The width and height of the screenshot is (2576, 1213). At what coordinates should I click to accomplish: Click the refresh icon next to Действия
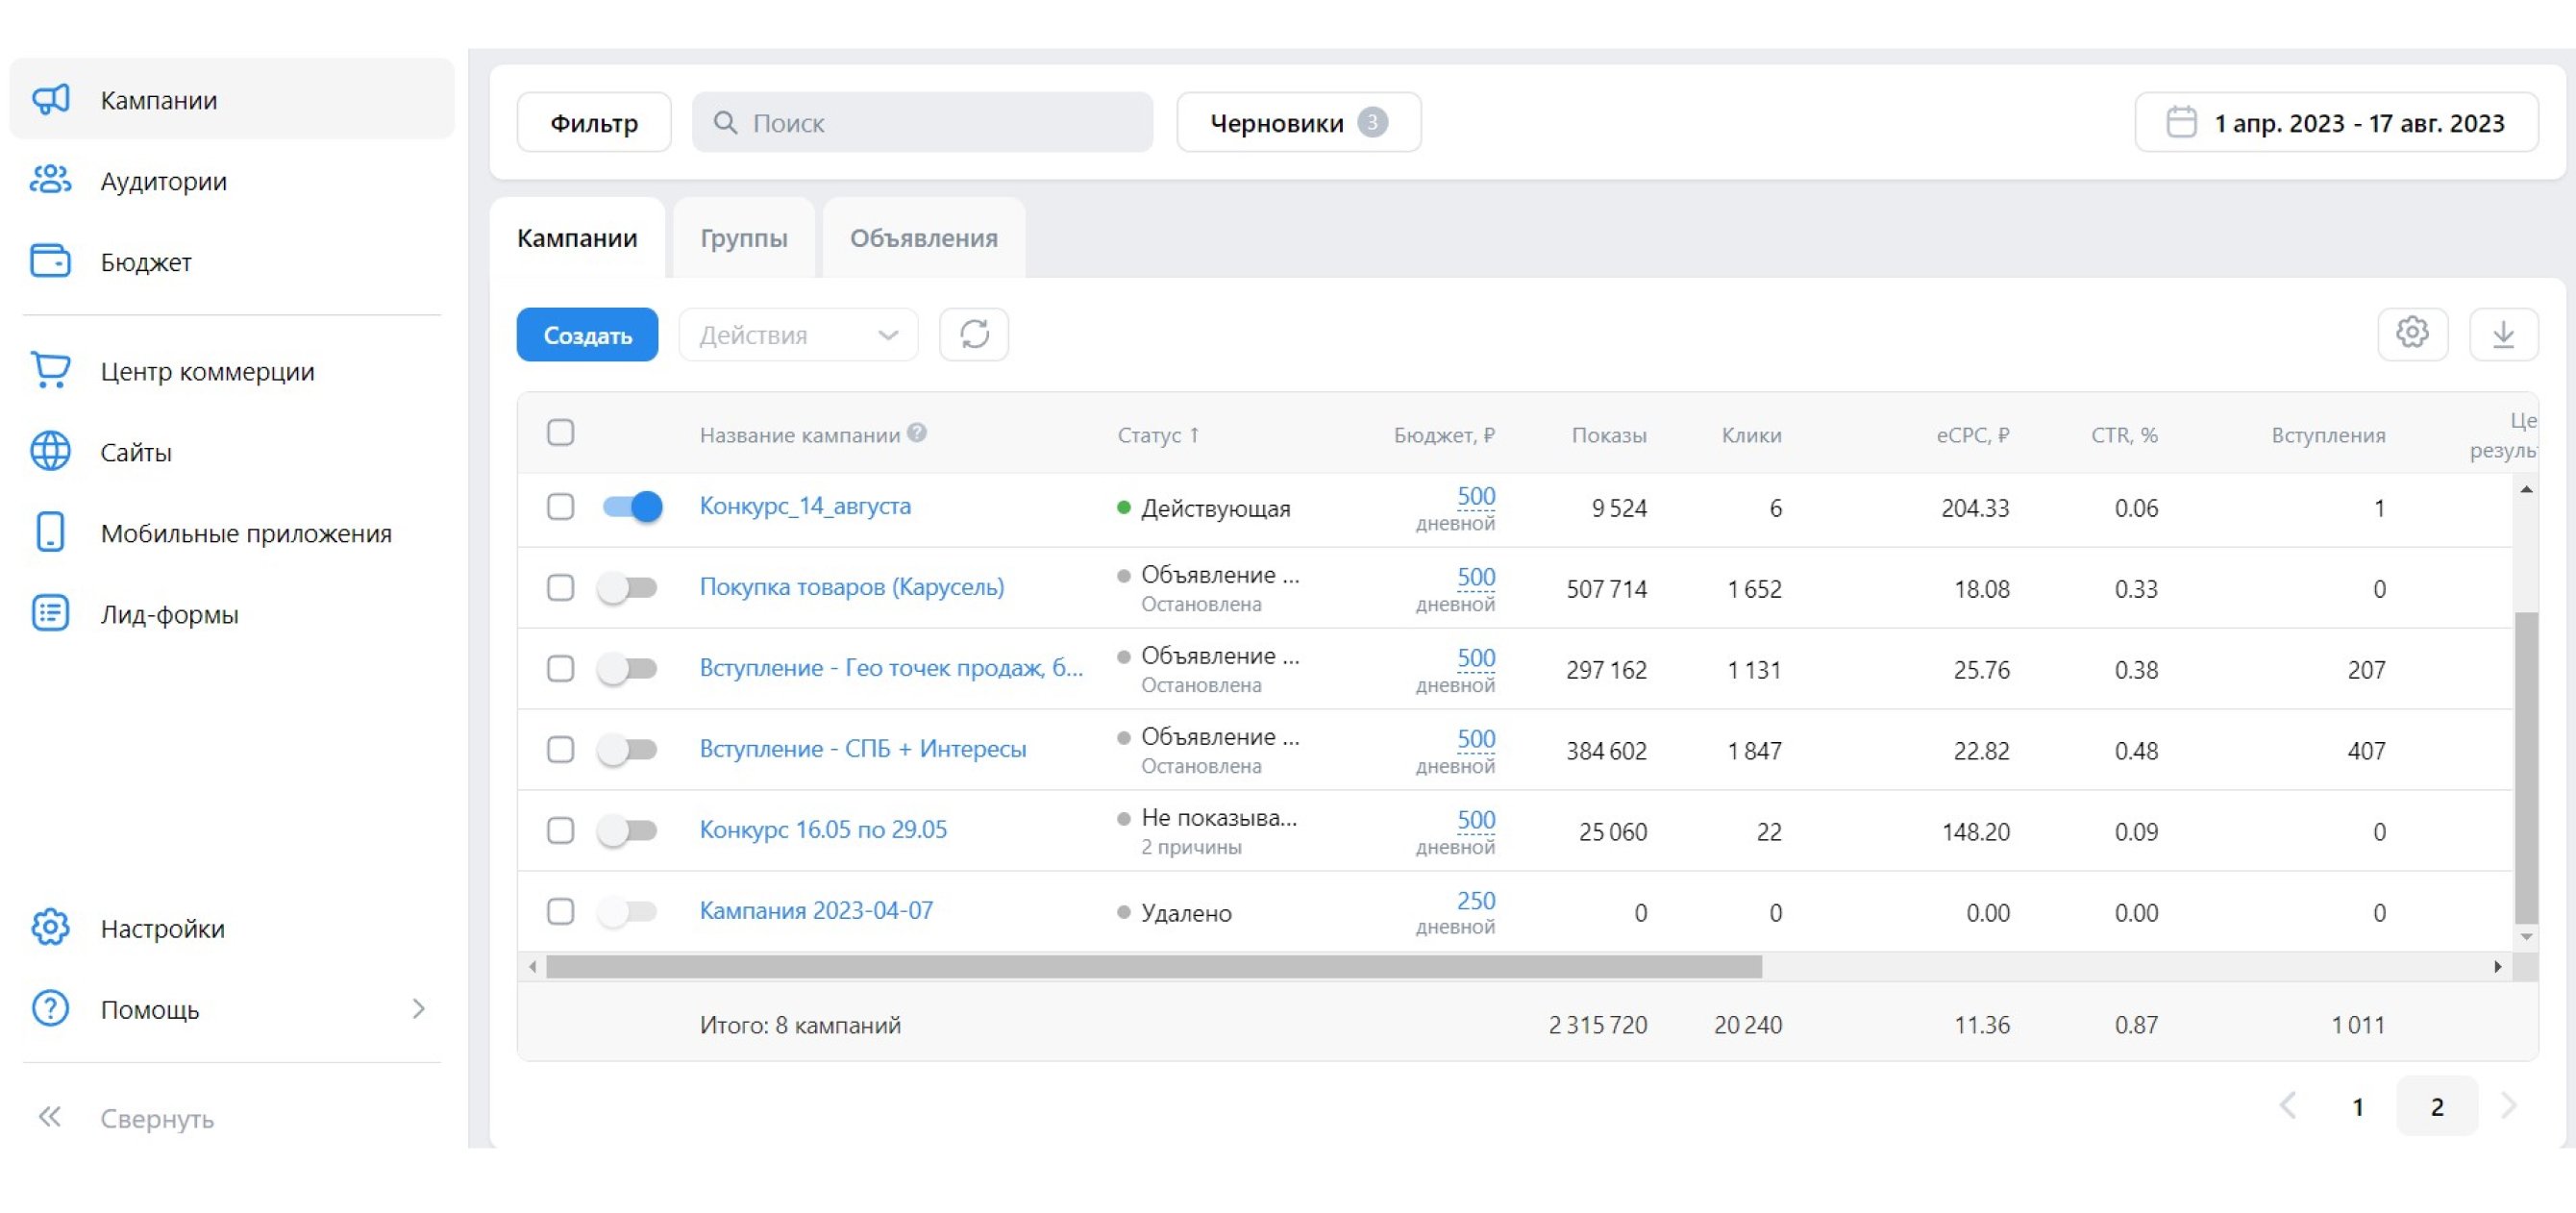[973, 334]
